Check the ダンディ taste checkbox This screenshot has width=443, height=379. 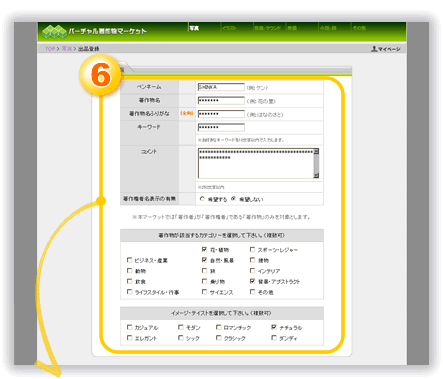(274, 338)
